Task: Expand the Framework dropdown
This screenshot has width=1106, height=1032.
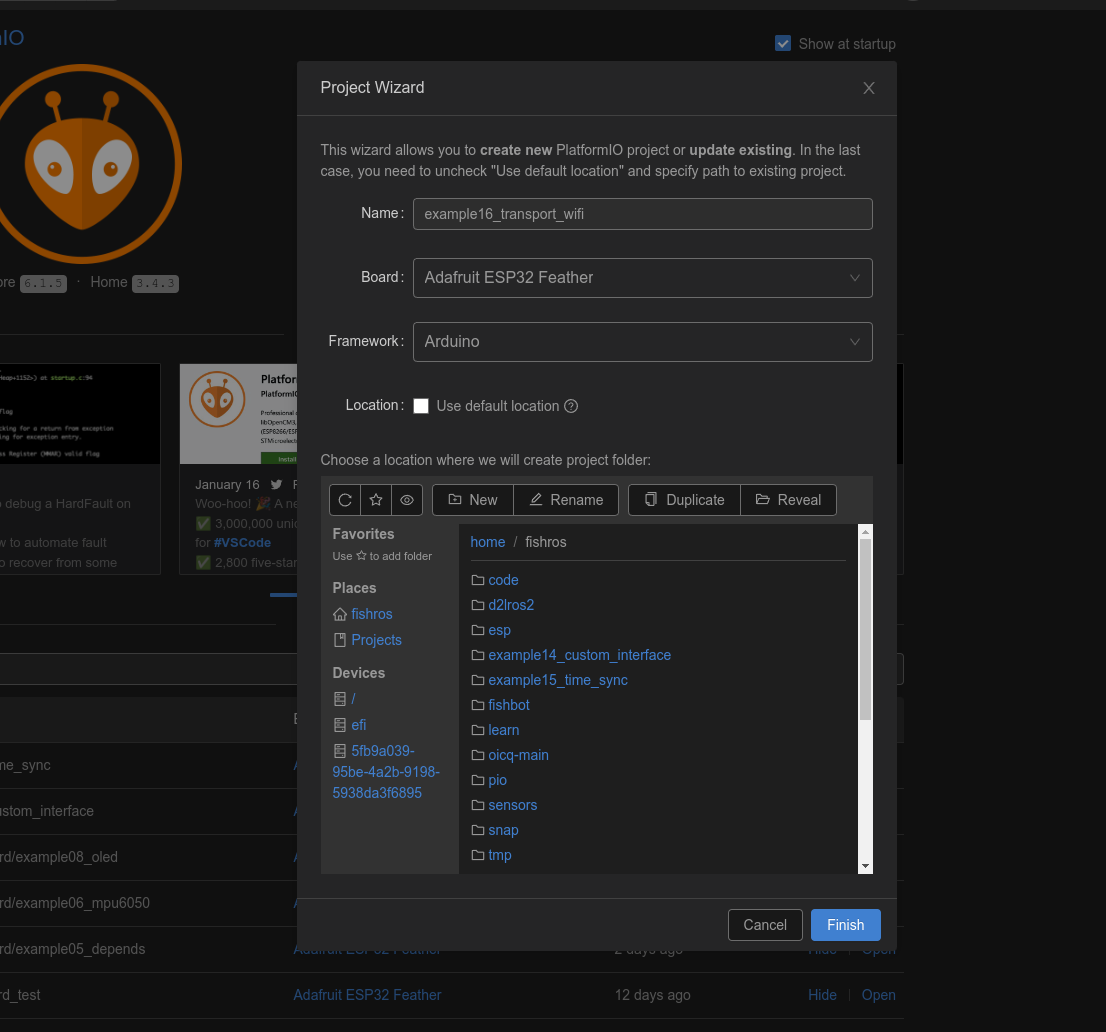Action: pos(642,342)
